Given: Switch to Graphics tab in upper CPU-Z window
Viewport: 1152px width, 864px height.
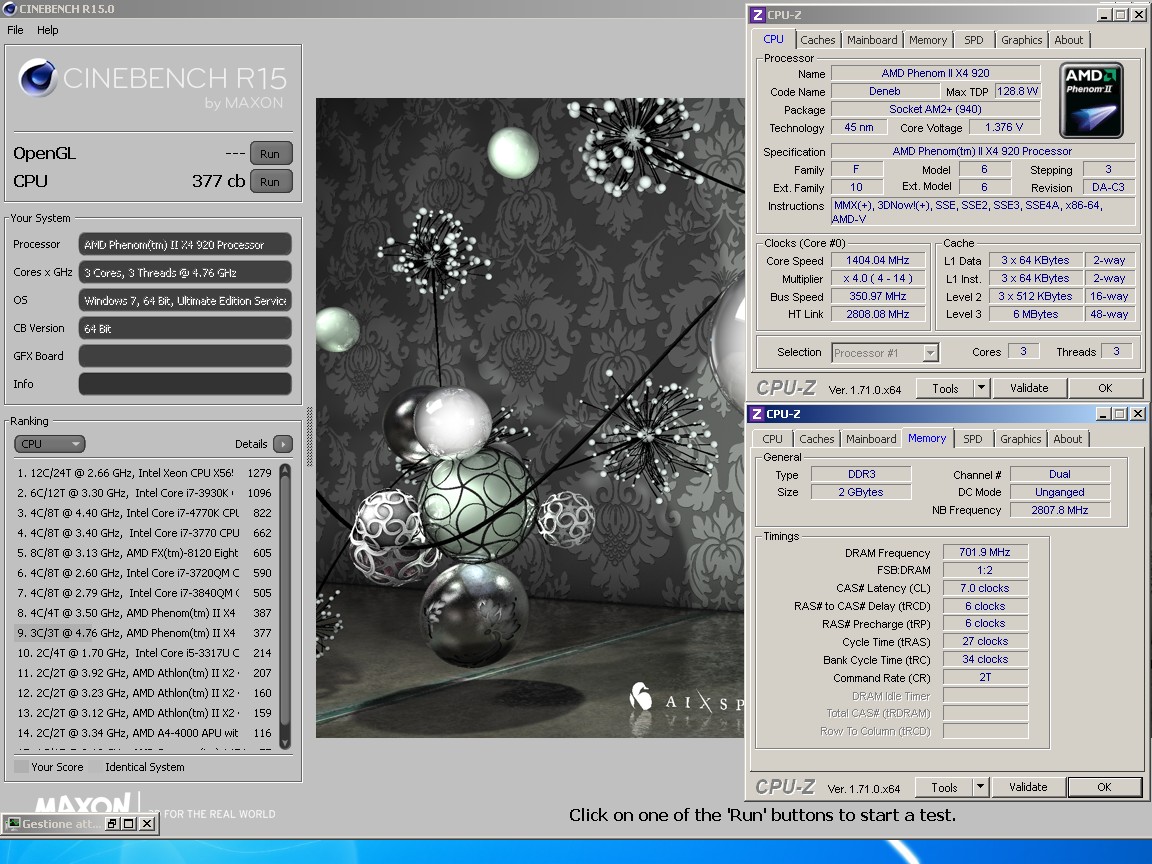Looking at the screenshot, I should coord(1021,40).
